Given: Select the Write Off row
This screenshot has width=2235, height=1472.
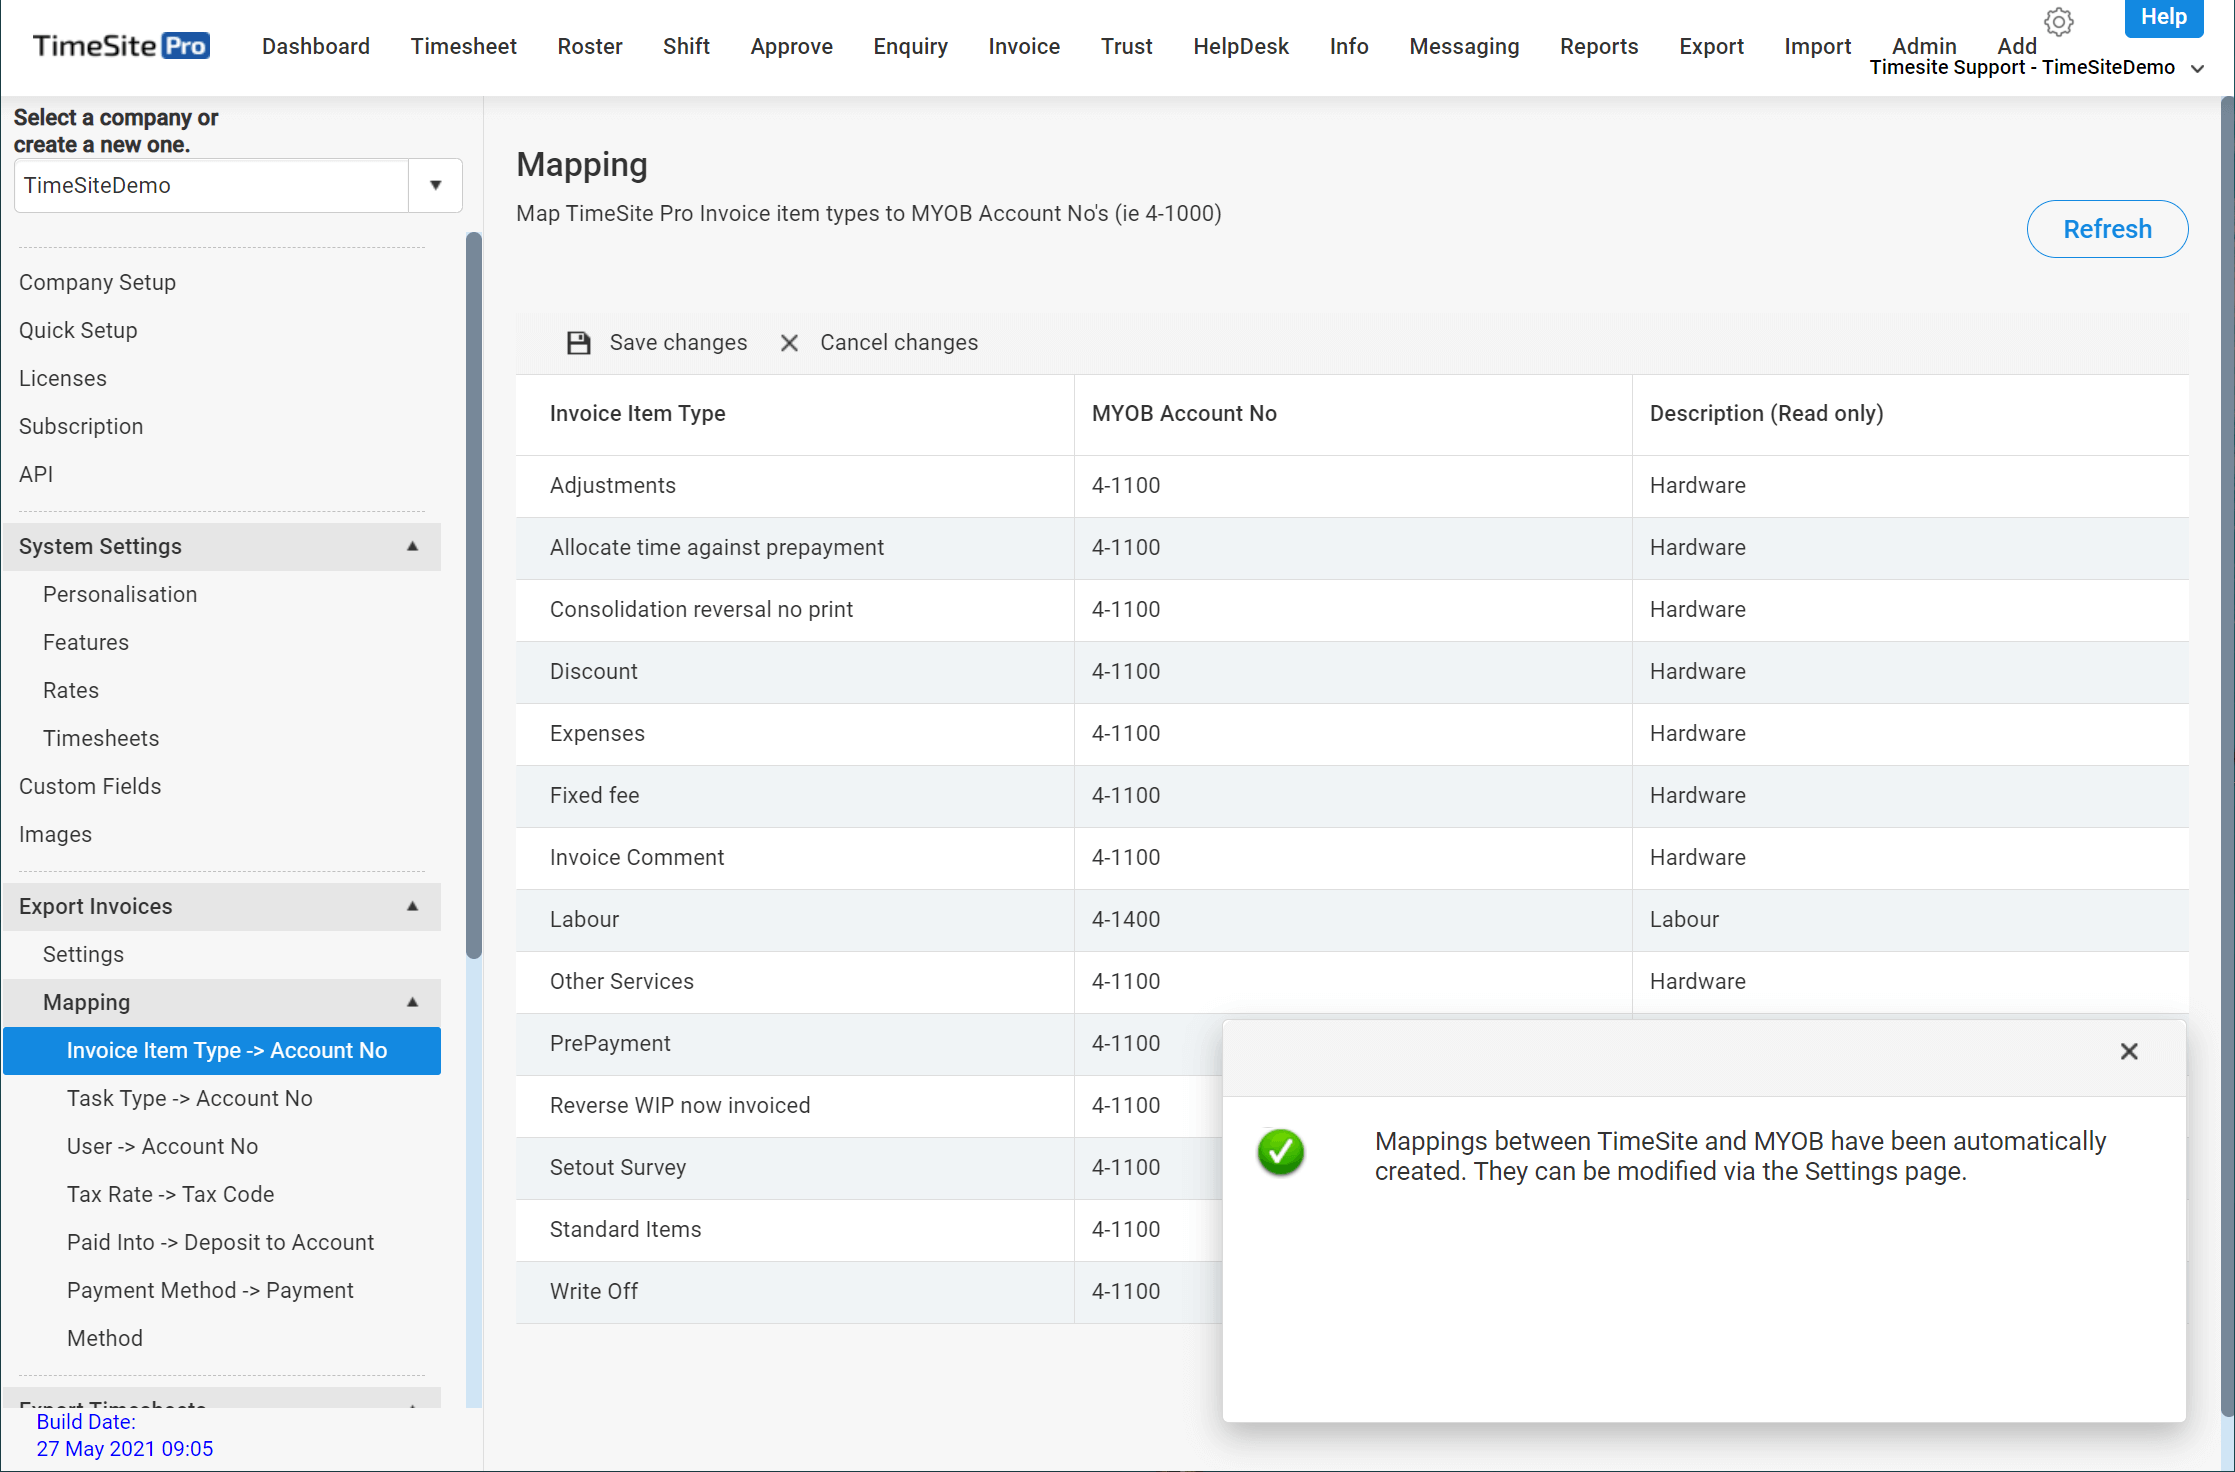Looking at the screenshot, I should pos(868,1292).
